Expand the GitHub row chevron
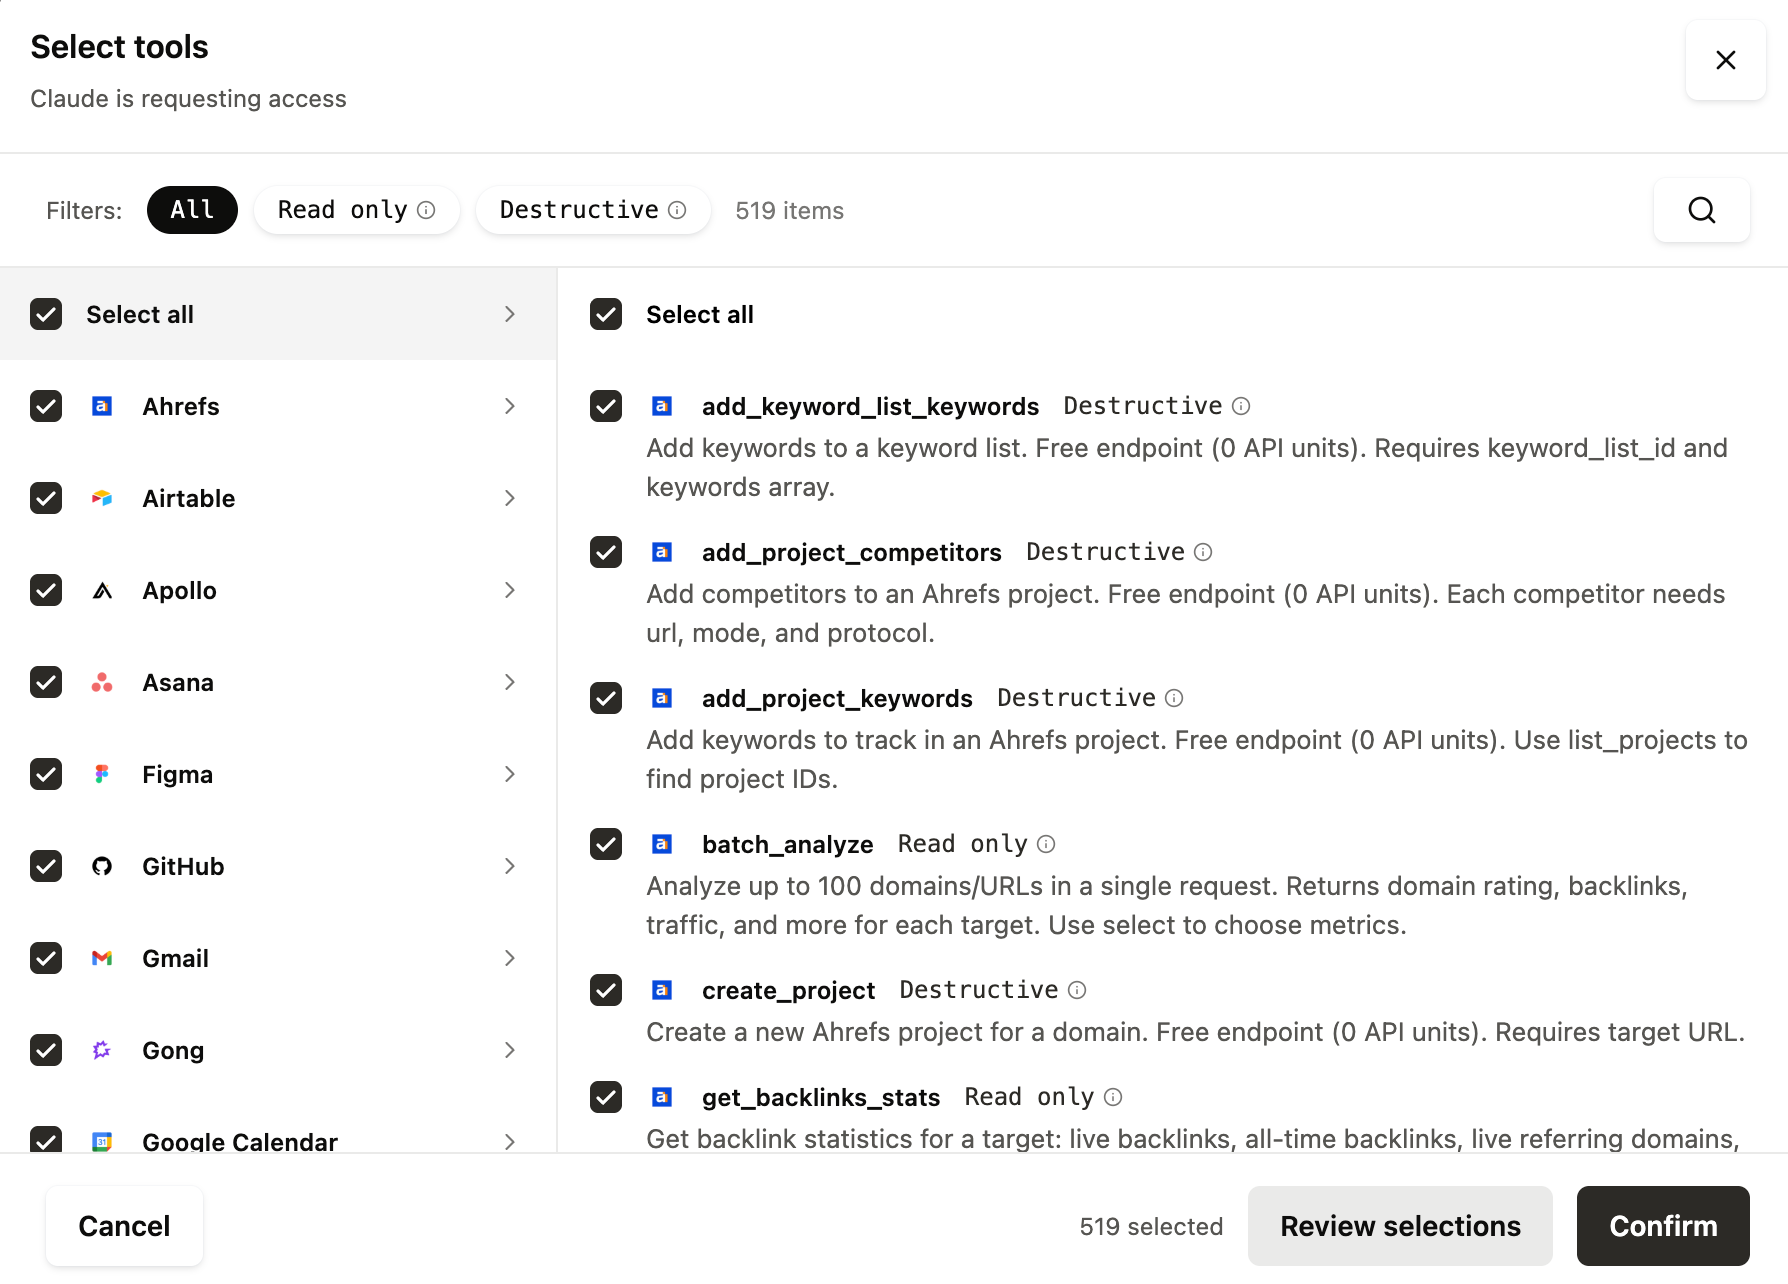The width and height of the screenshot is (1788, 1284). pyautogui.click(x=510, y=866)
